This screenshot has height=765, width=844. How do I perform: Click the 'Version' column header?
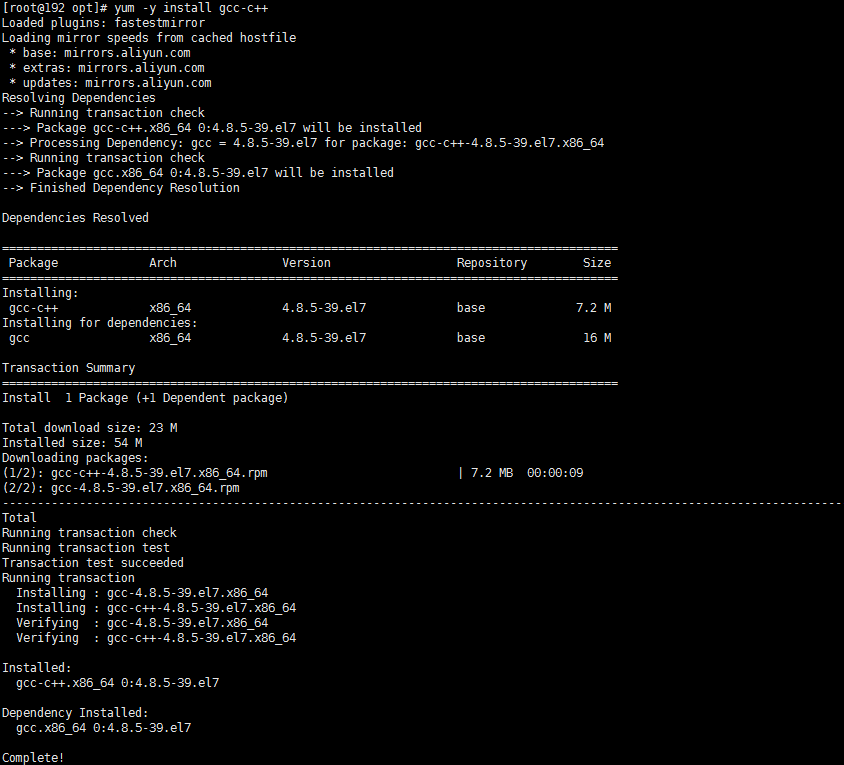pos(306,262)
